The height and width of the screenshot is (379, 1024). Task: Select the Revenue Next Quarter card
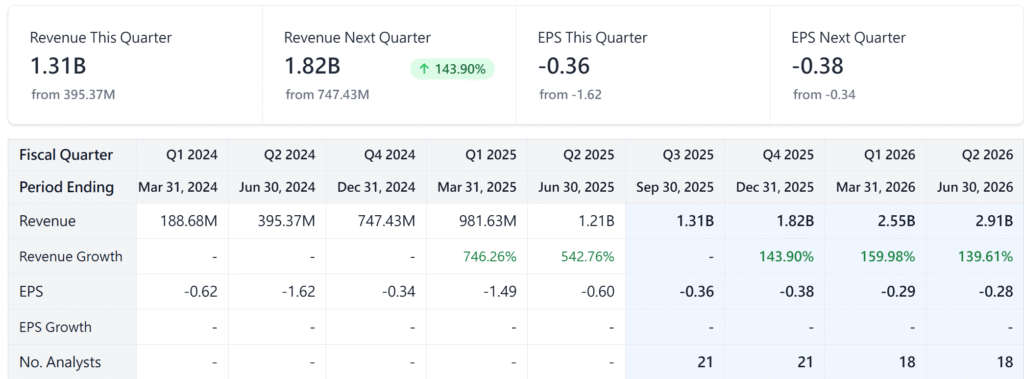[389, 65]
